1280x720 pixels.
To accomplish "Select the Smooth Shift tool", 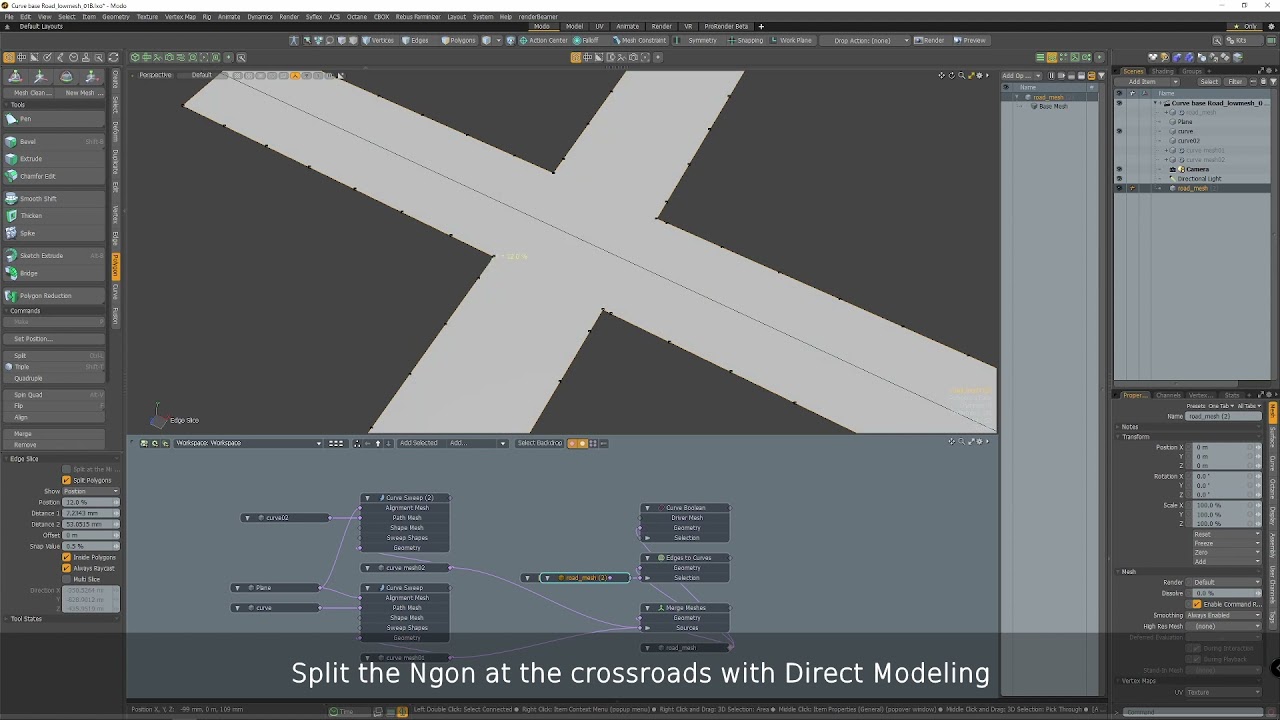I will coord(55,199).
